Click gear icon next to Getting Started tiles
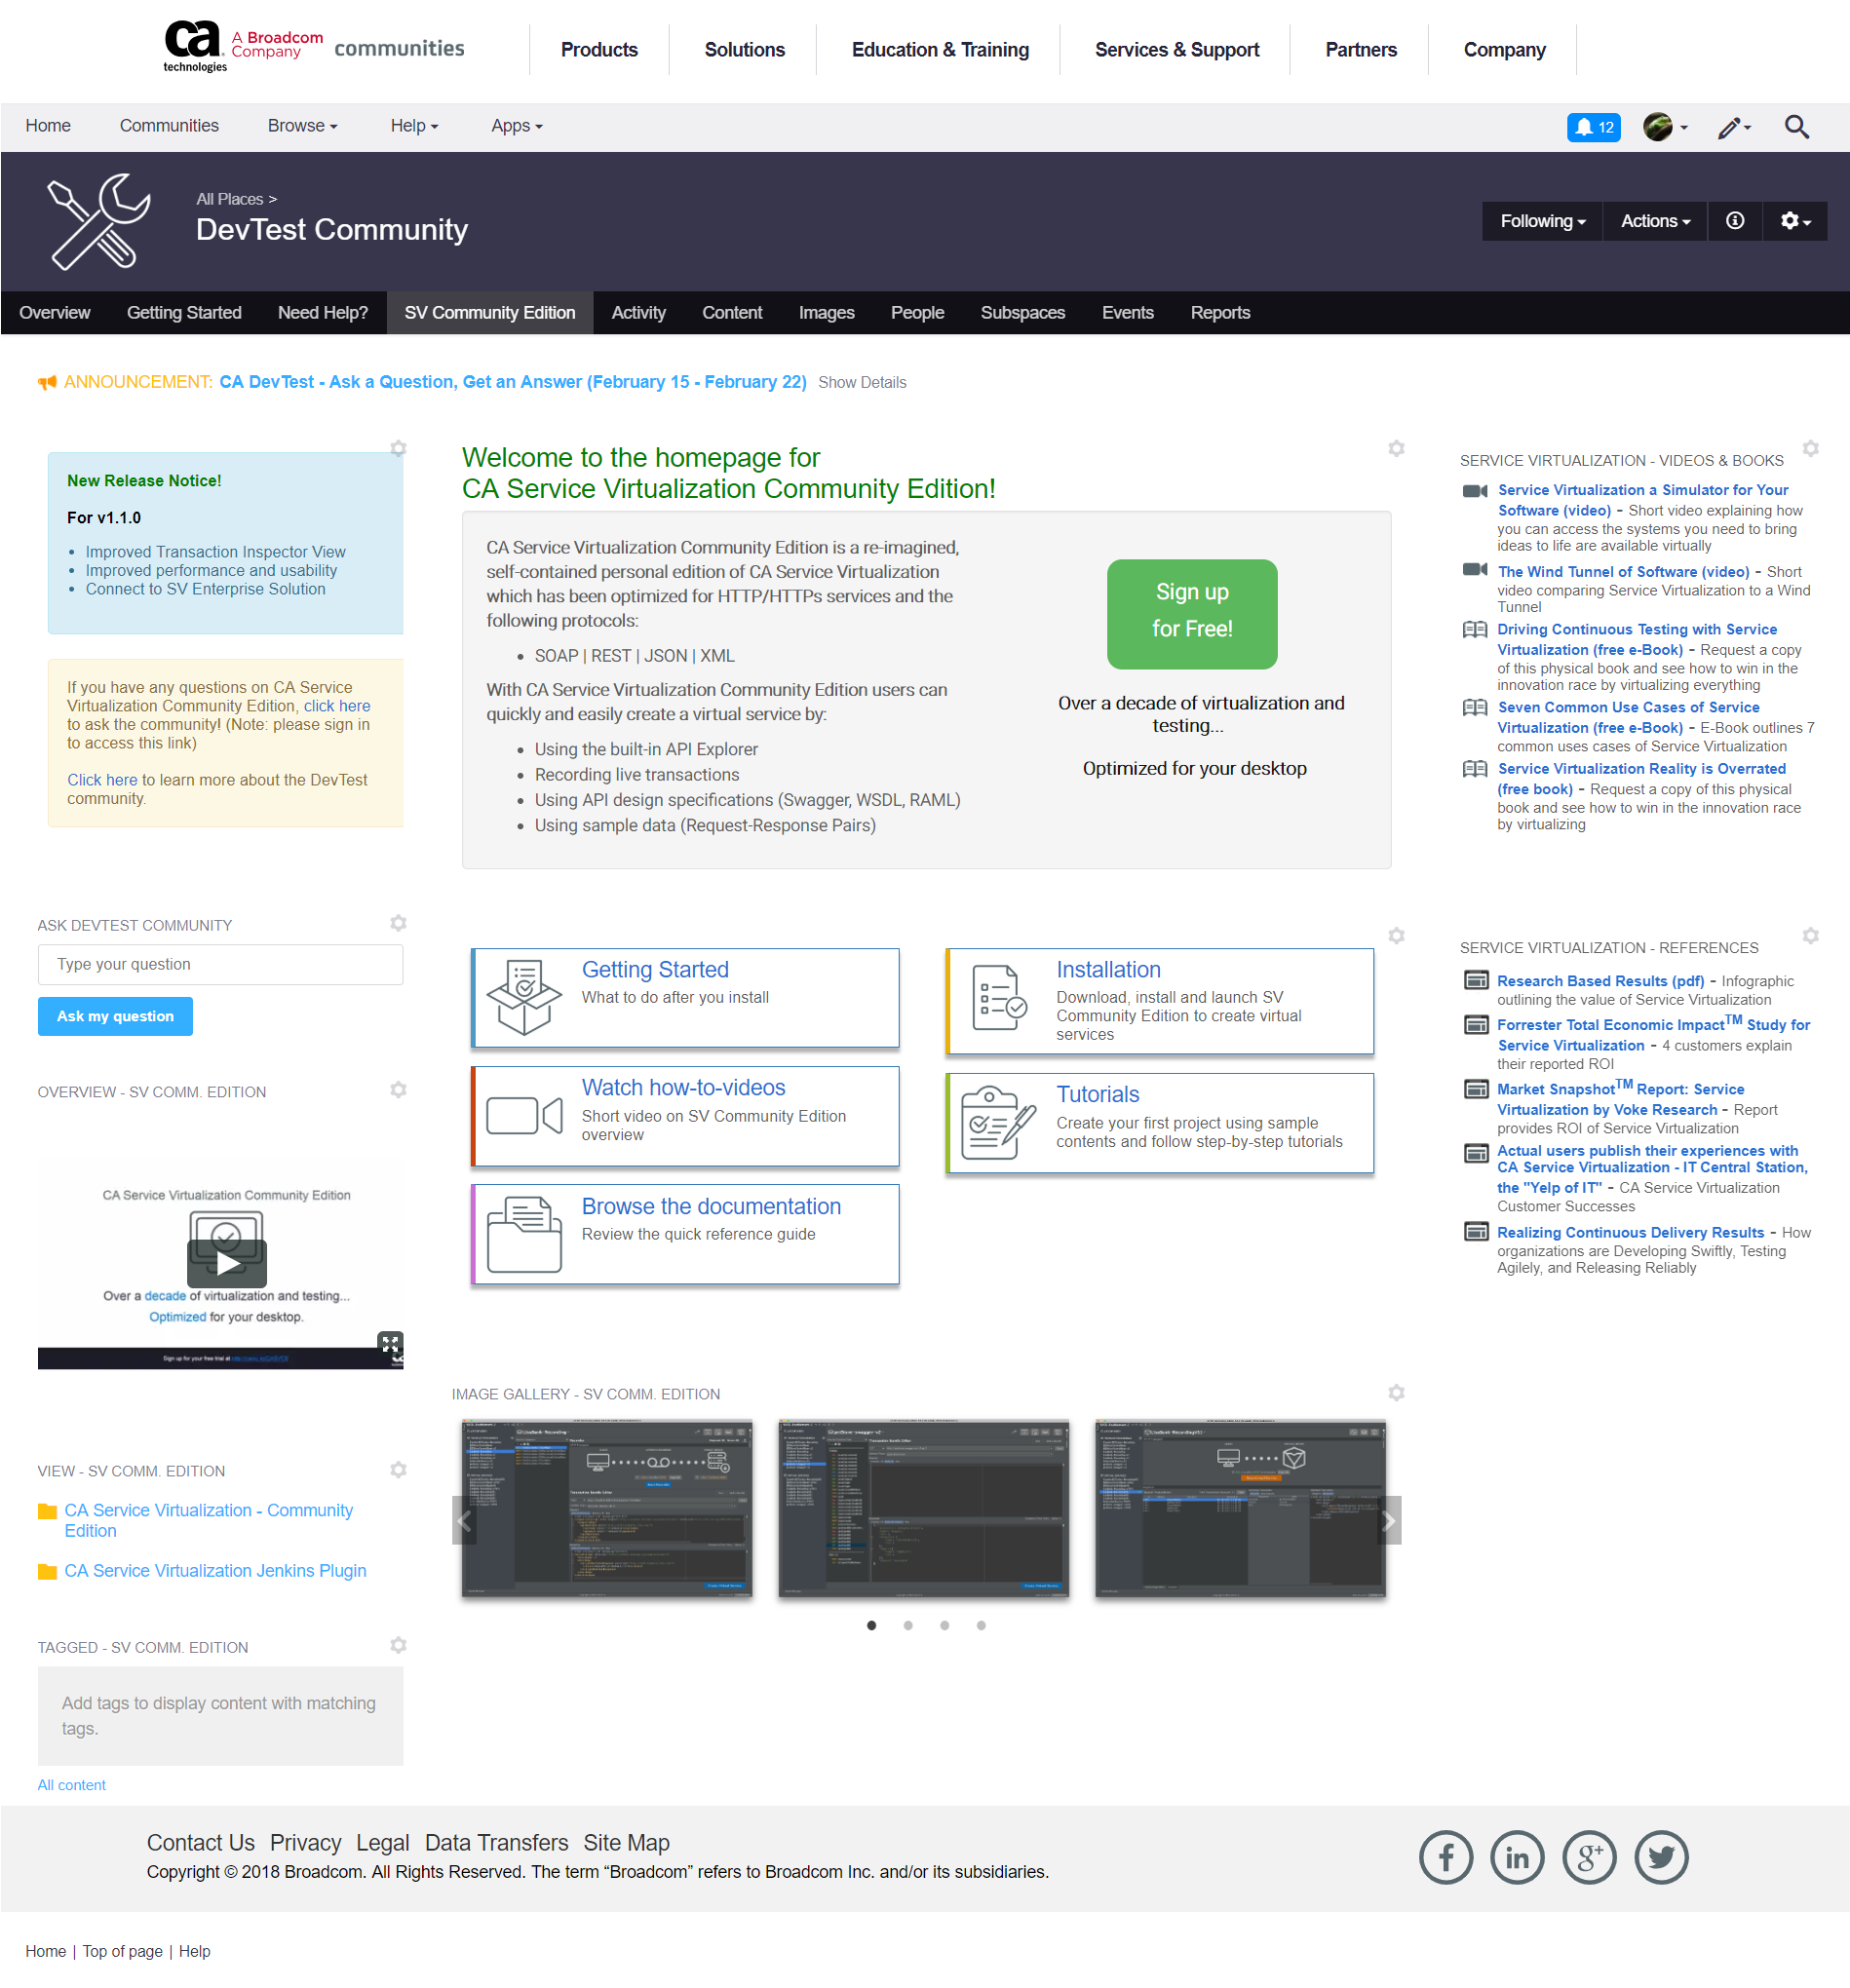 [1396, 935]
